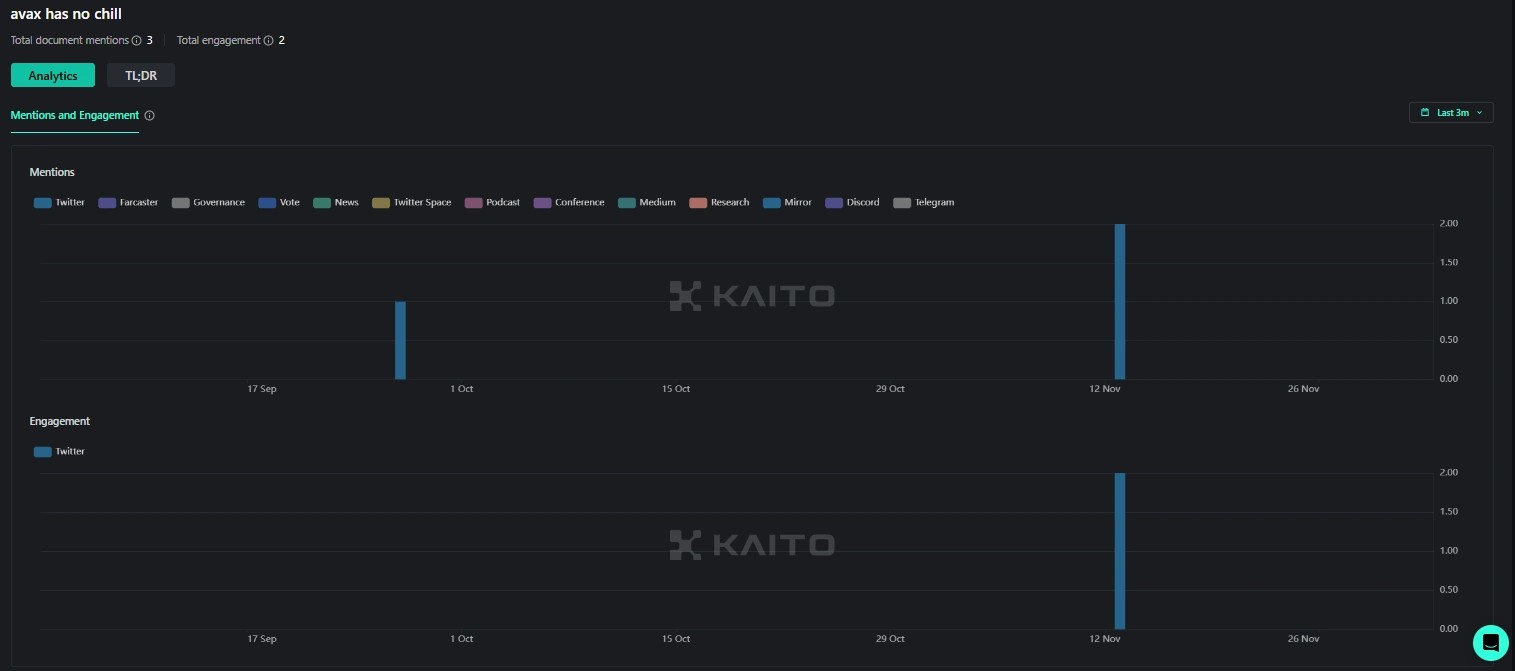Toggle the News legend item
Image resolution: width=1515 pixels, height=671 pixels.
coord(335,203)
